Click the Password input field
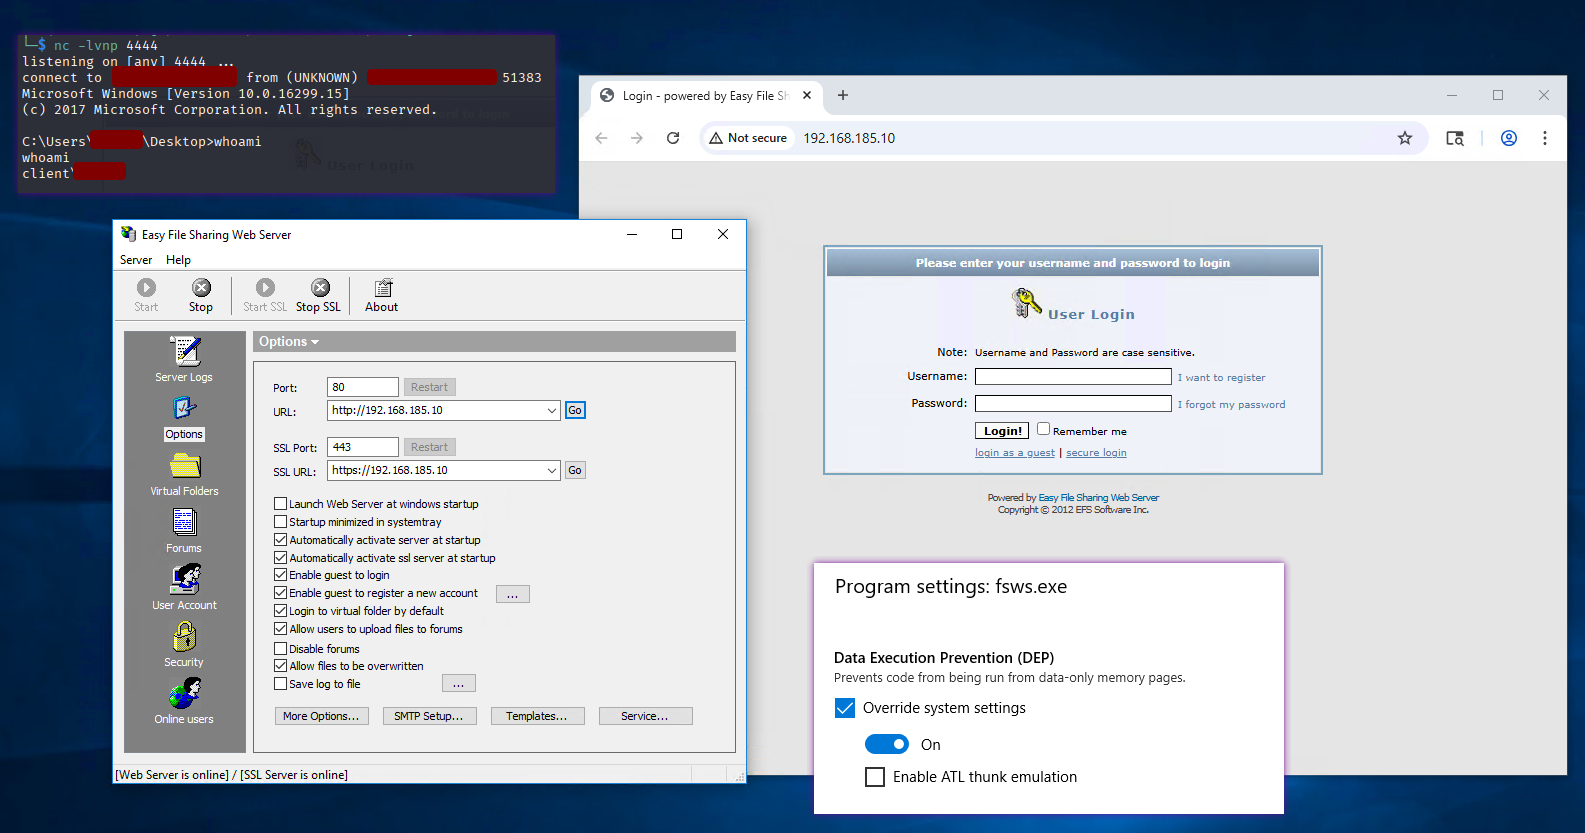 pos(1073,404)
